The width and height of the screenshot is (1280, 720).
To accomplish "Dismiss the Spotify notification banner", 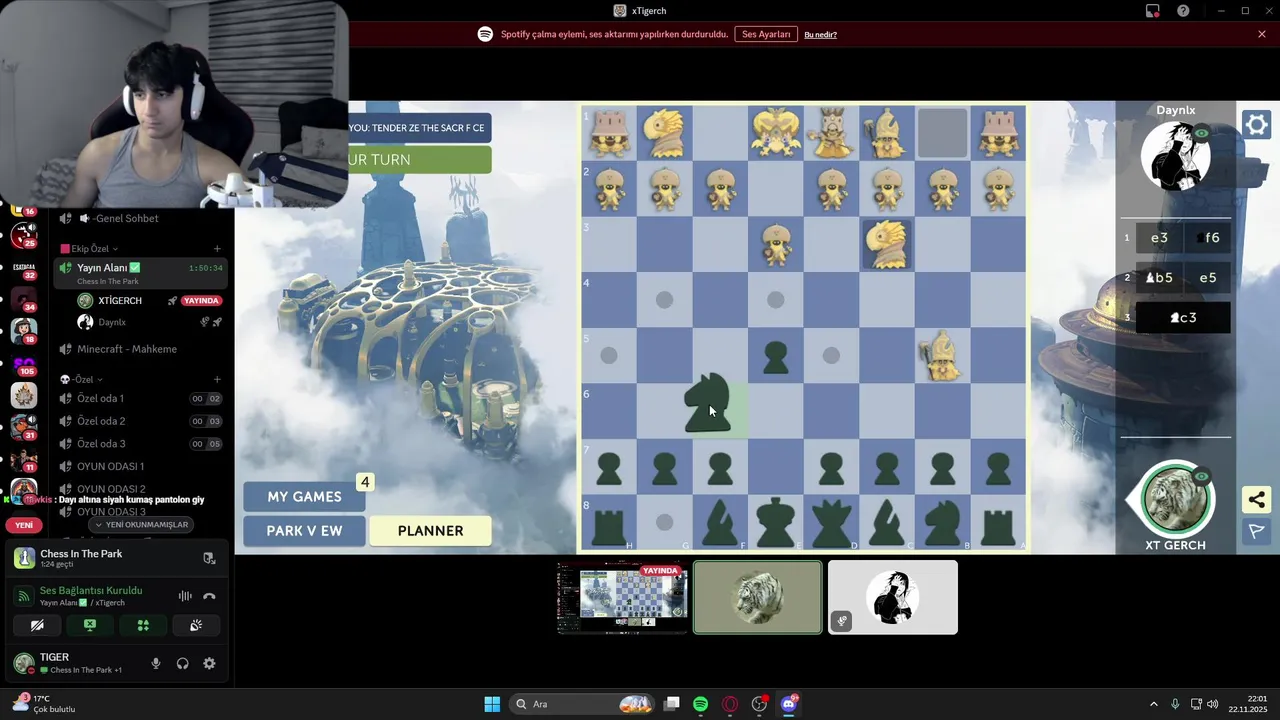I will tap(1262, 34).
